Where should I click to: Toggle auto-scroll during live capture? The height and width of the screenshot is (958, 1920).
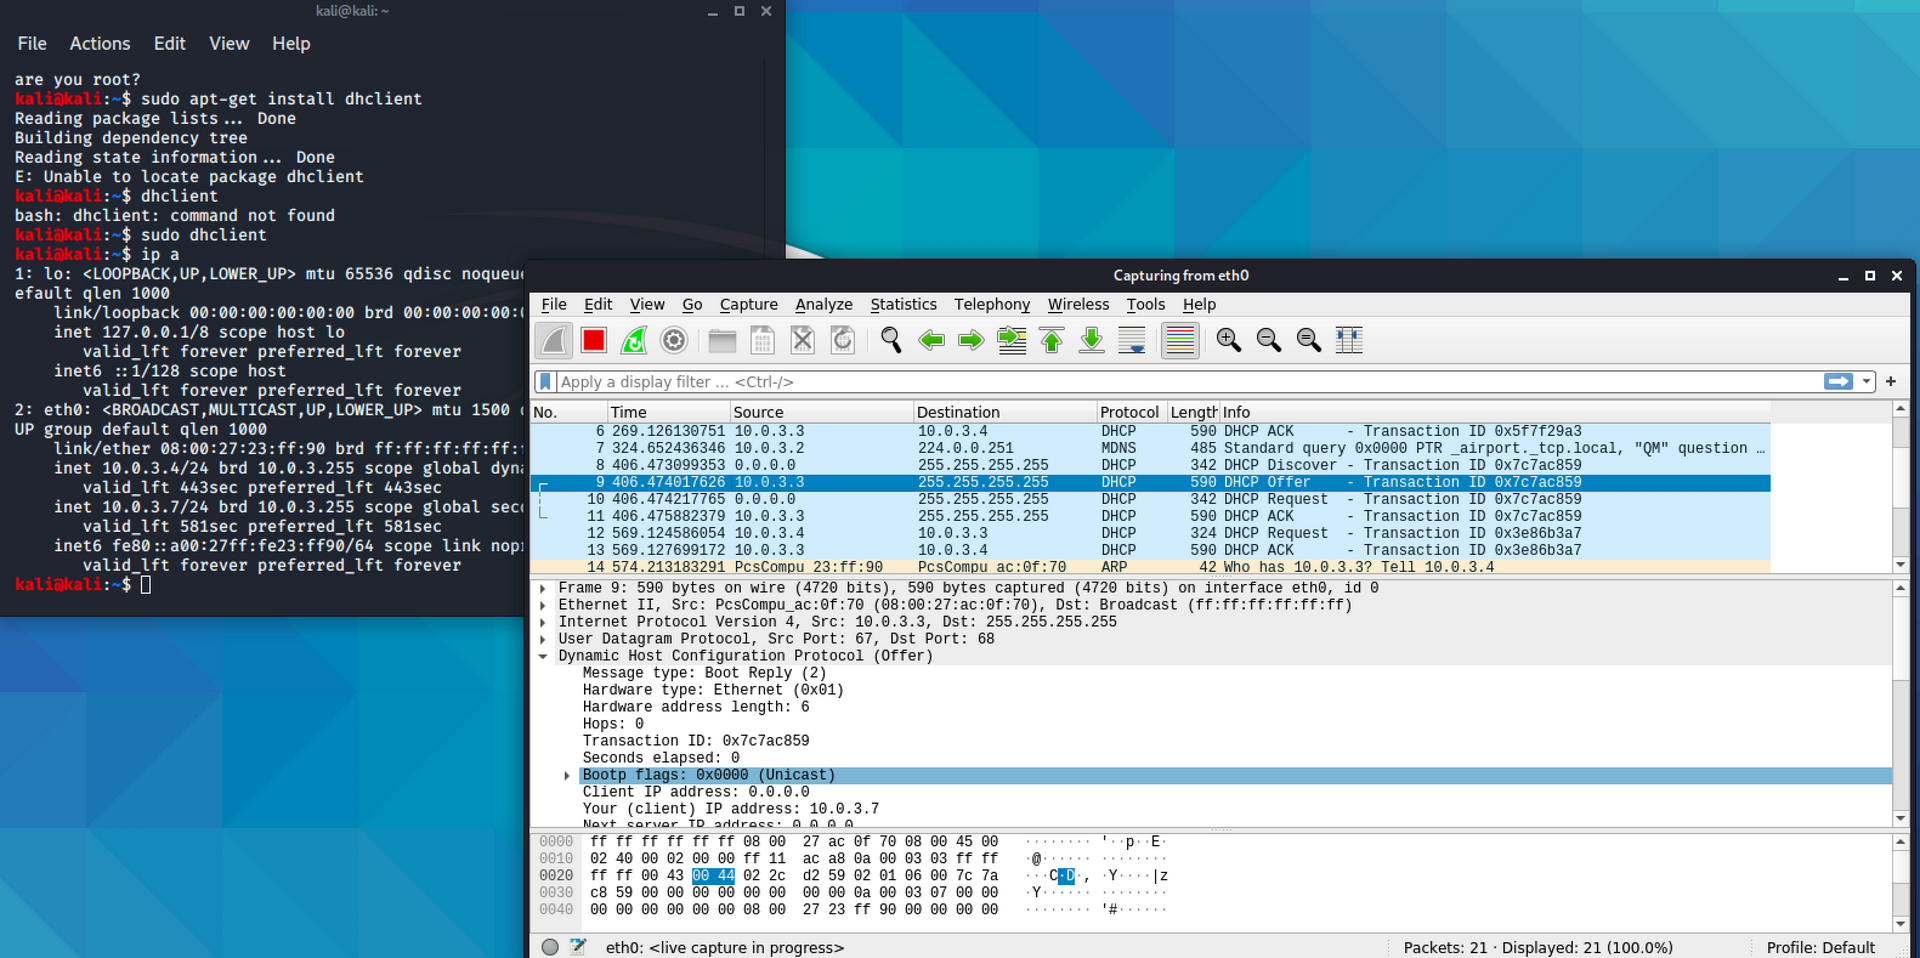coord(1132,341)
